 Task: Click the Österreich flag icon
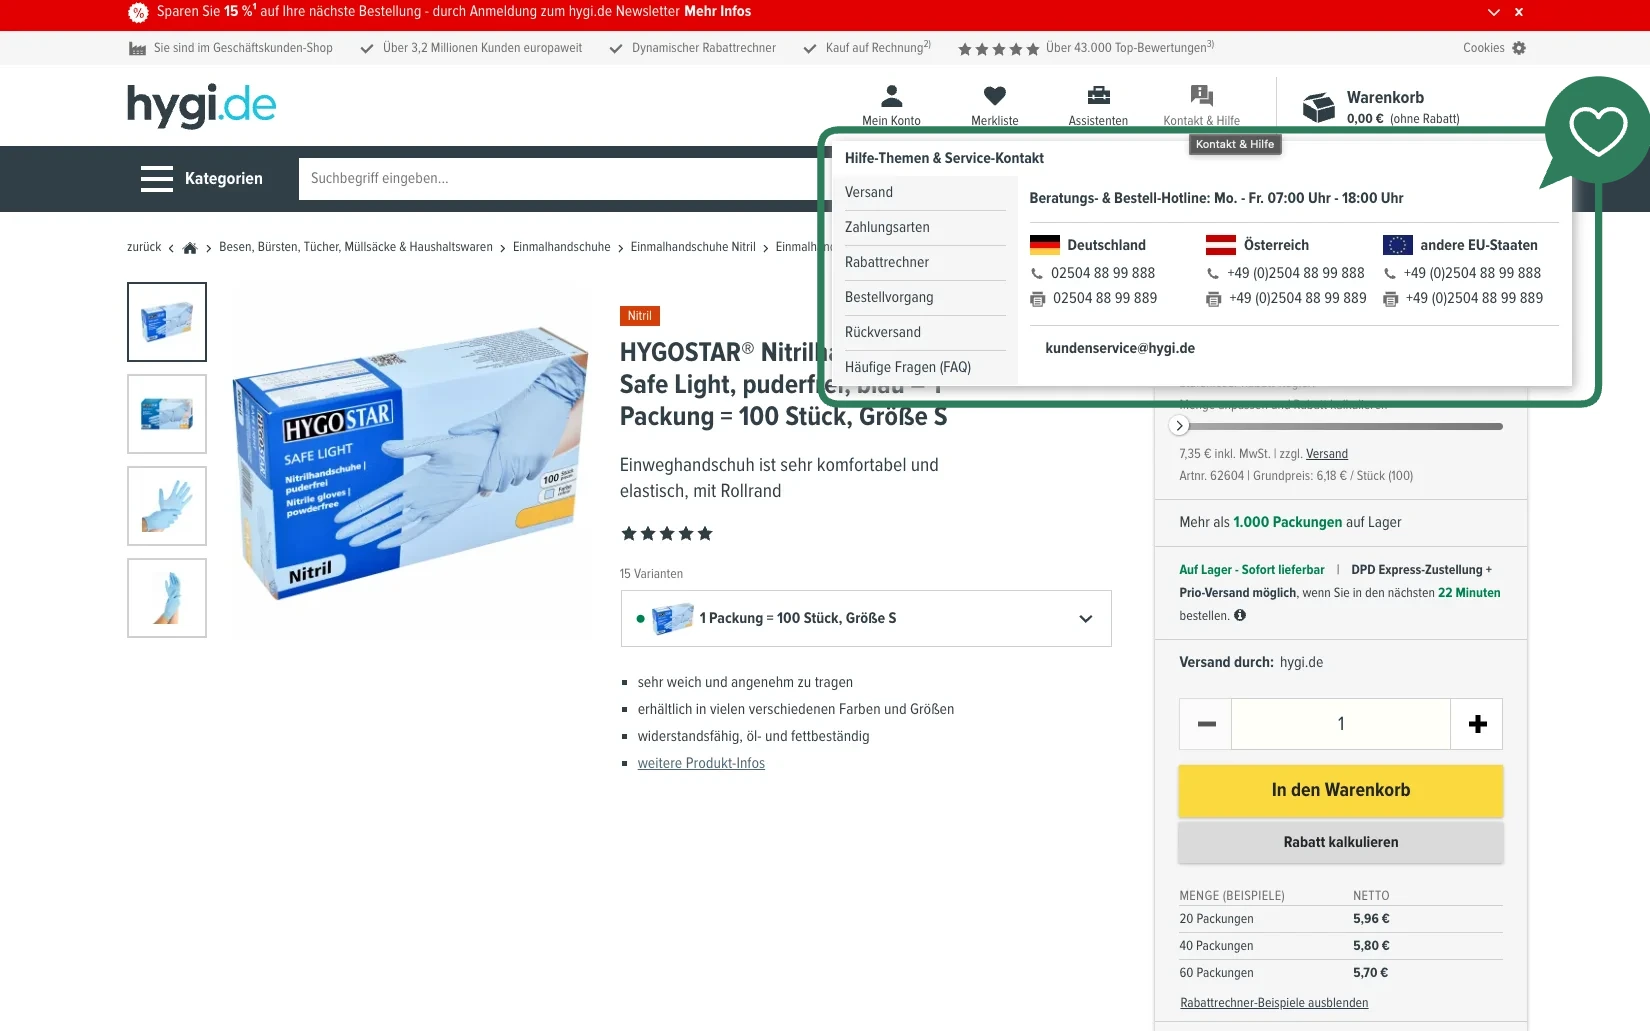[1221, 245]
